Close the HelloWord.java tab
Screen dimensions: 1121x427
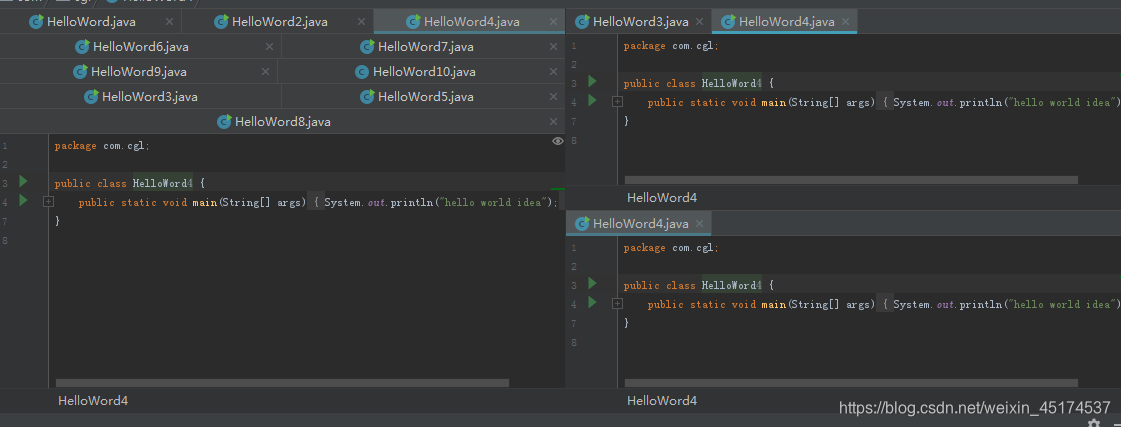(x=169, y=22)
